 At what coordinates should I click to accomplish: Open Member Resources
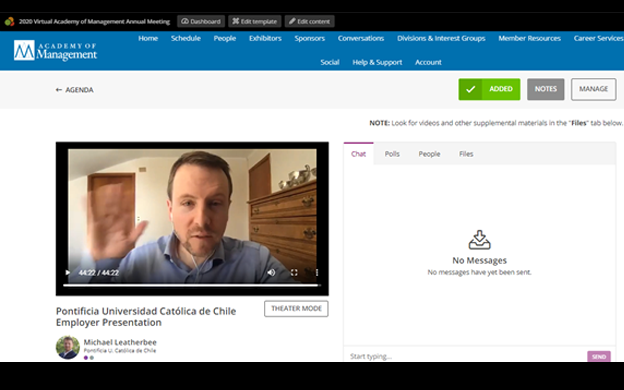click(x=530, y=38)
